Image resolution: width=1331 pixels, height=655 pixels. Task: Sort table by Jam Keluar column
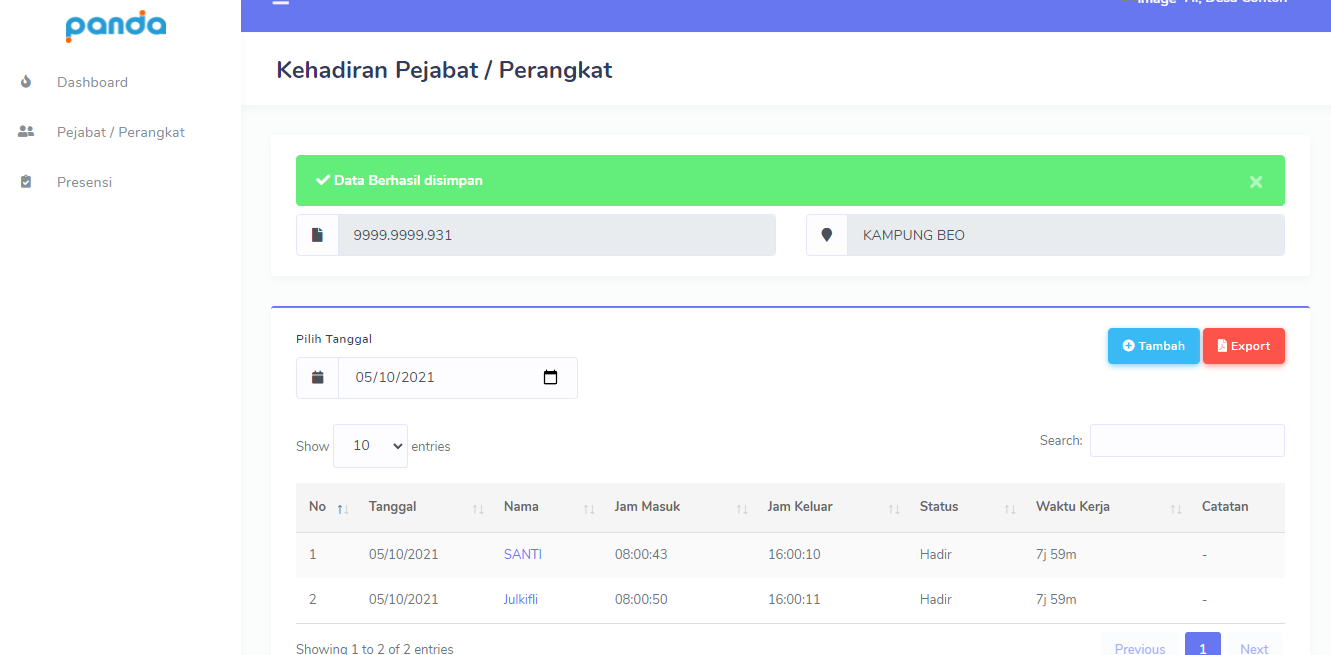click(x=832, y=507)
